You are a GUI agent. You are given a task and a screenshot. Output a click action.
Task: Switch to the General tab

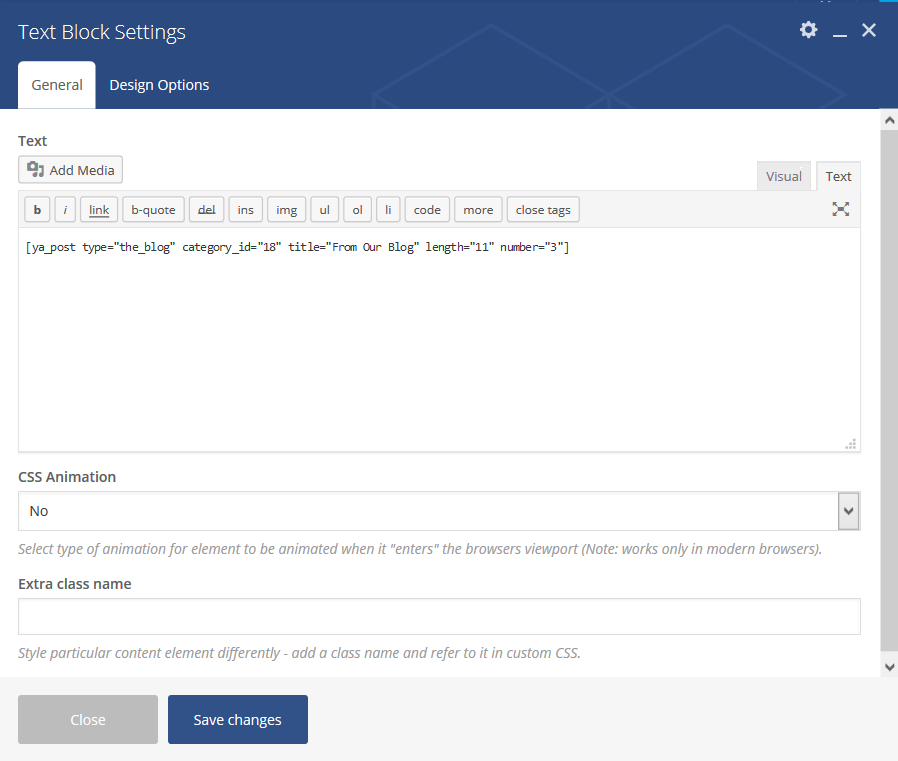(57, 85)
